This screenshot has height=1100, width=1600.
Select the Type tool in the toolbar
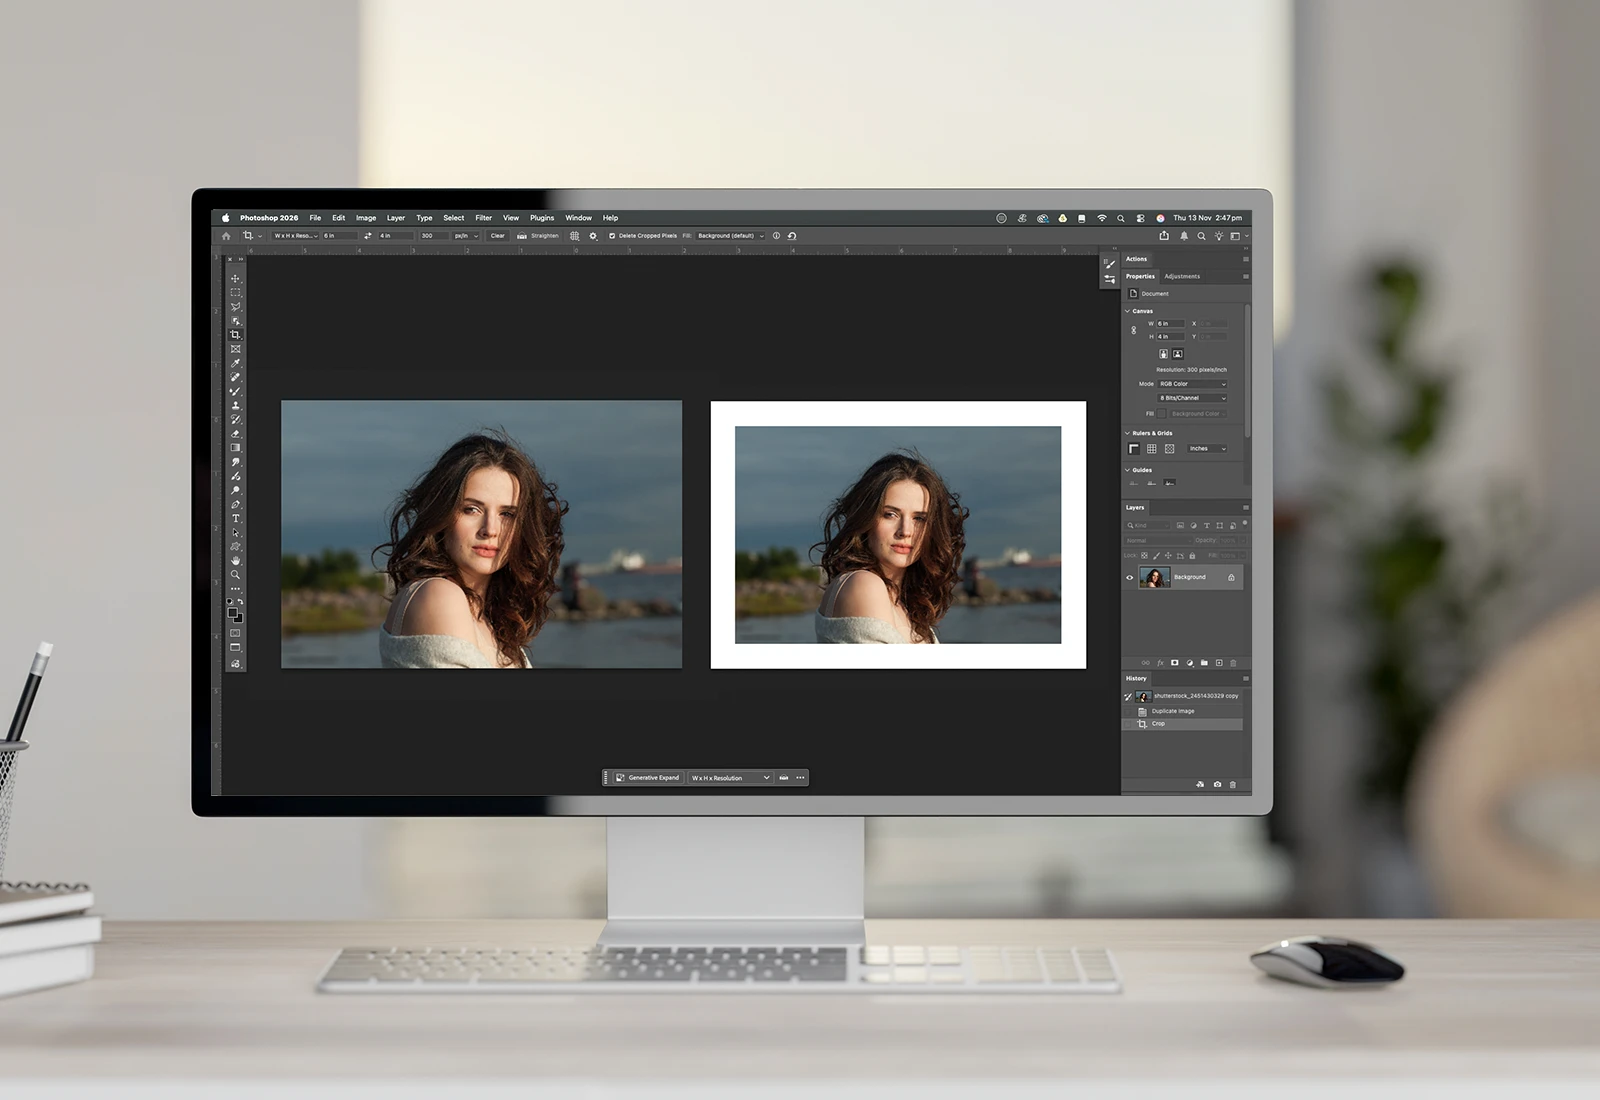[236, 519]
